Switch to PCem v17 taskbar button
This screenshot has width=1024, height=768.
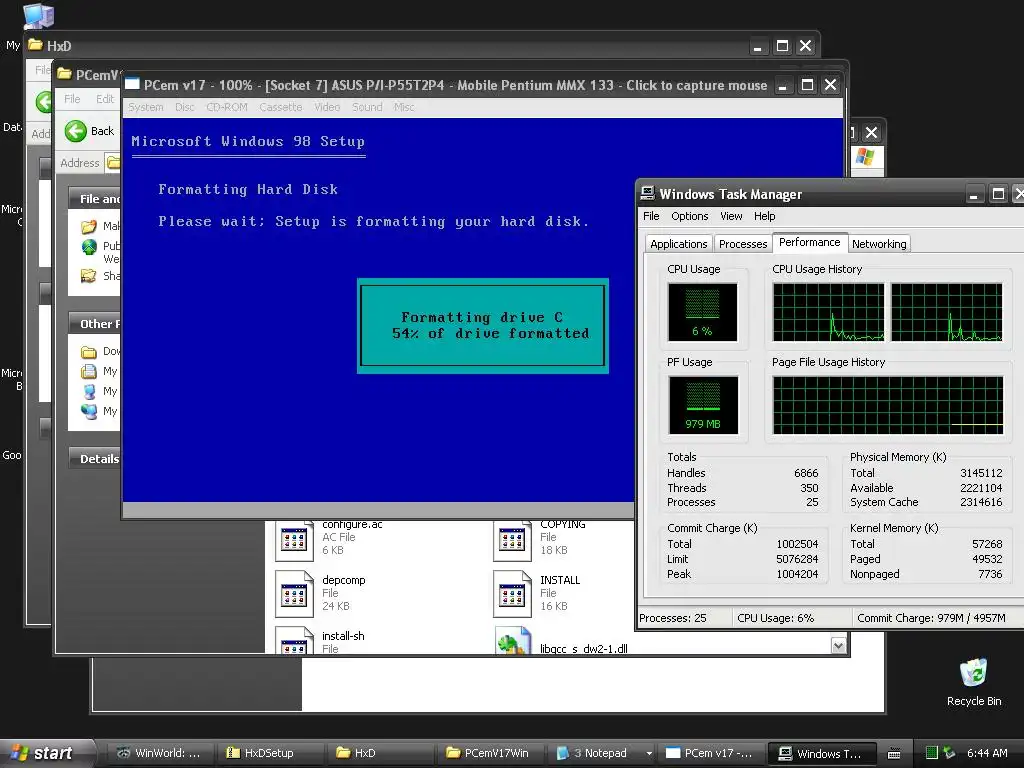click(709, 753)
